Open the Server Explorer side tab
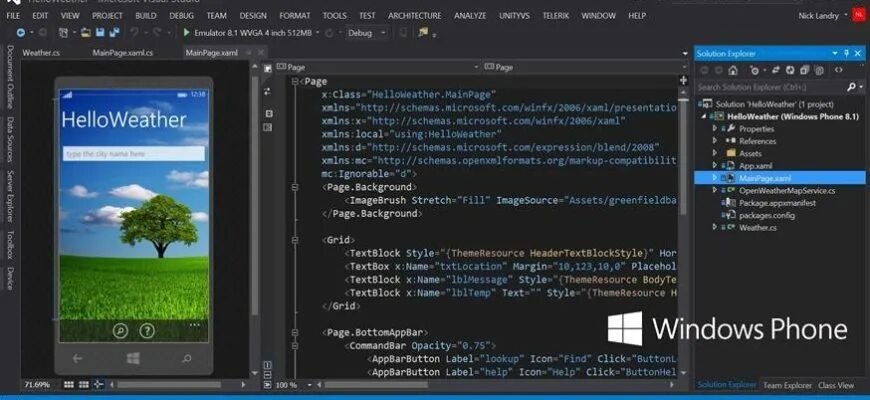This screenshot has height=400, width=870. point(10,196)
